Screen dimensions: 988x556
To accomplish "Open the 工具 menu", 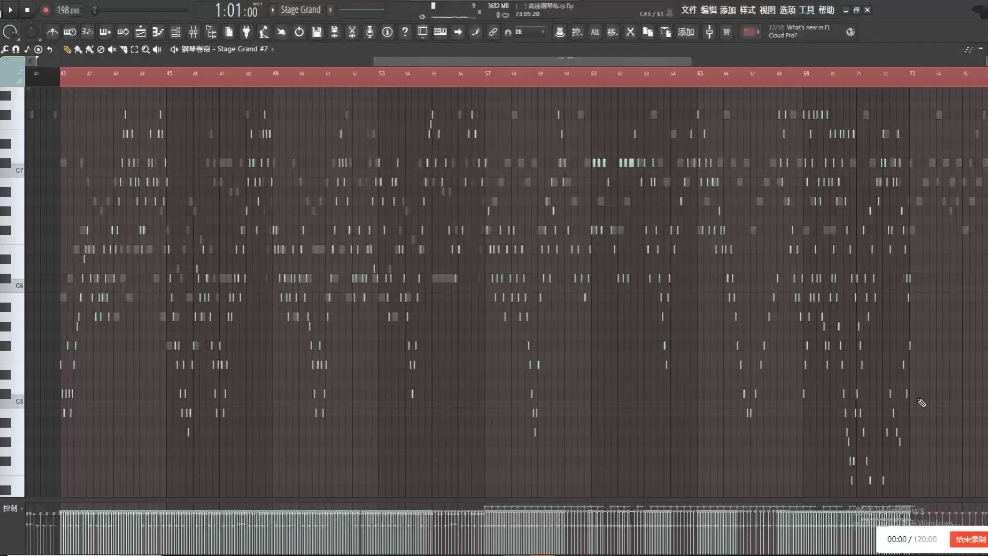I will click(807, 10).
